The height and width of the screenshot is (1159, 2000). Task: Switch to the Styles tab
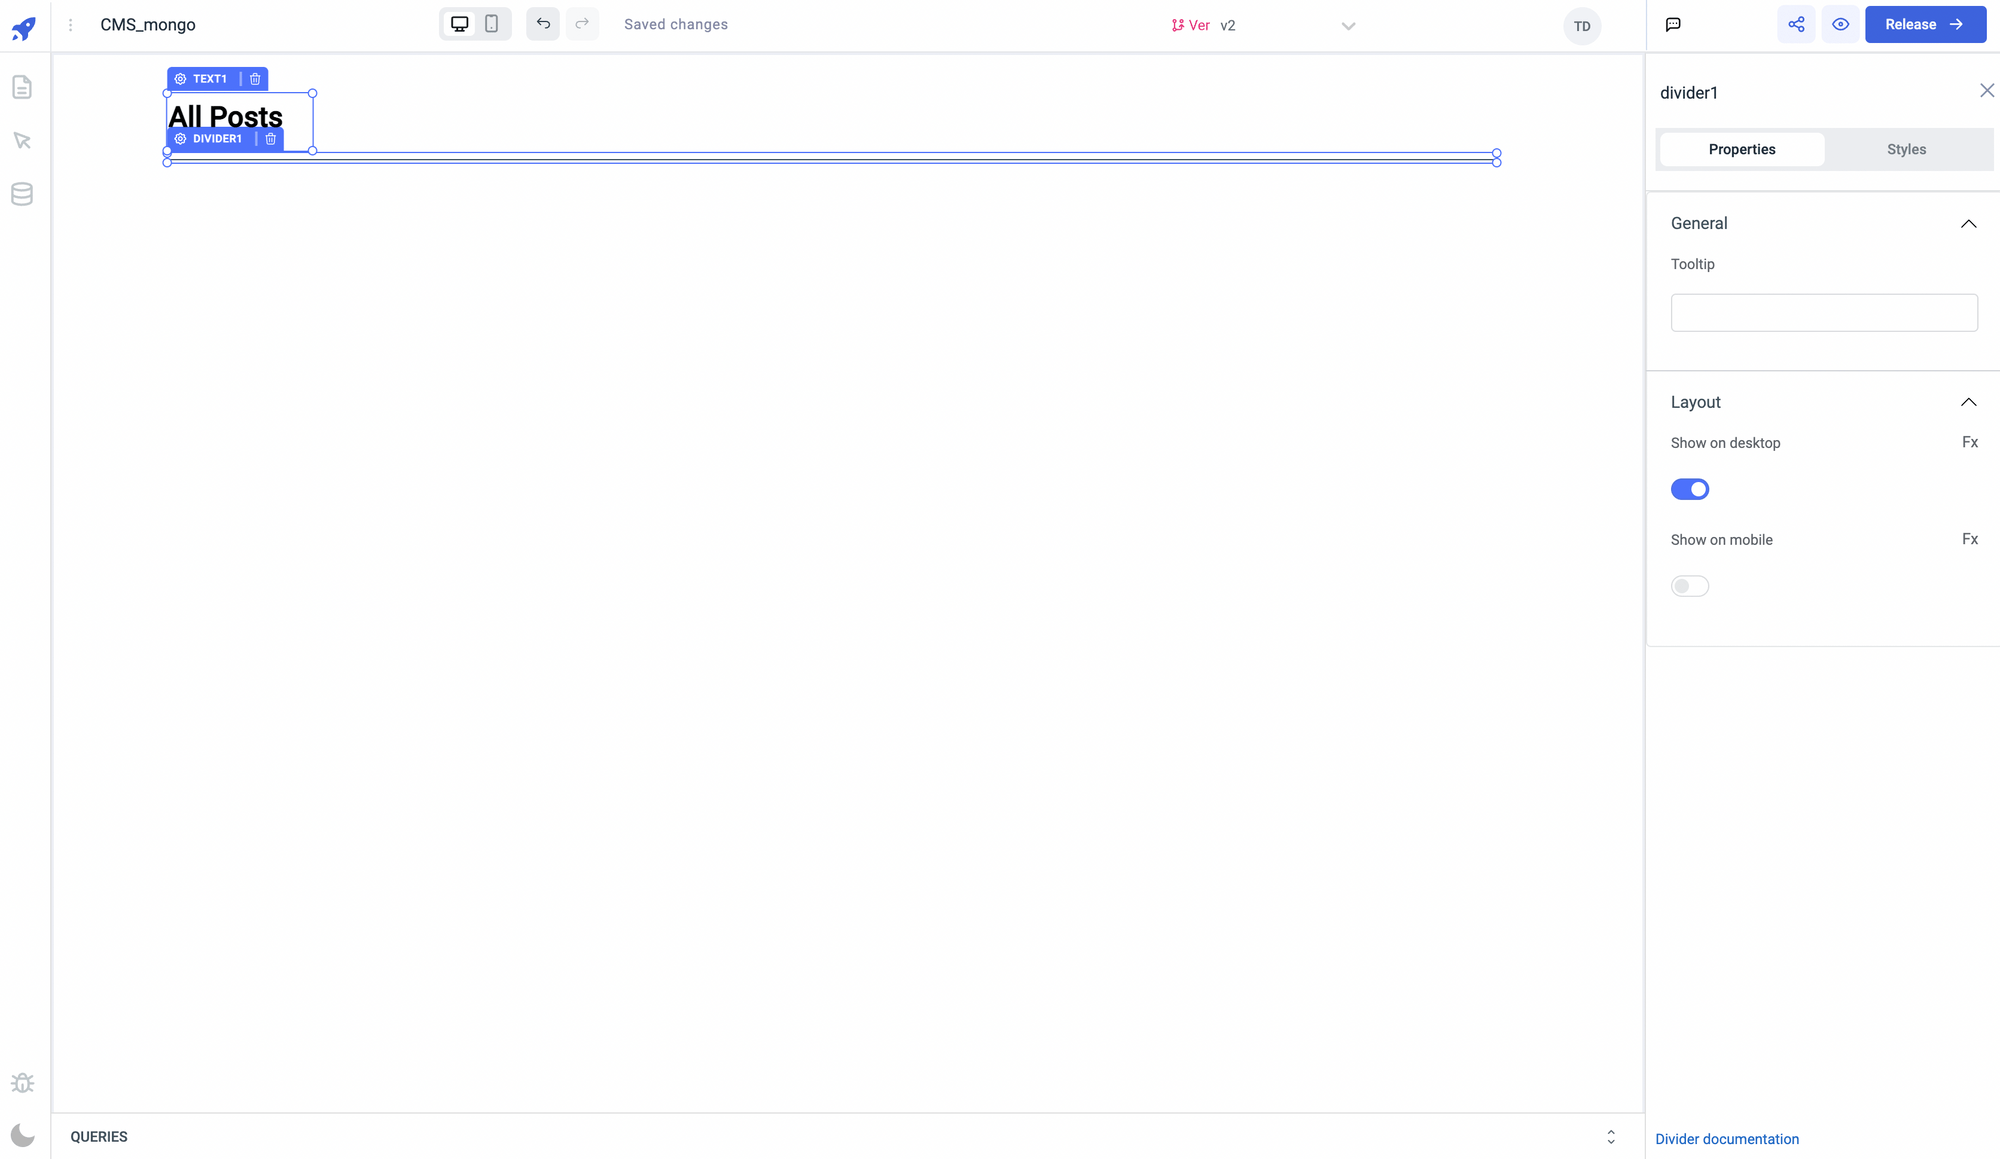(x=1906, y=149)
